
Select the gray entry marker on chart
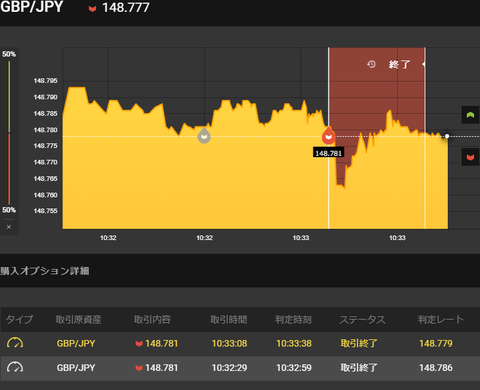204,136
